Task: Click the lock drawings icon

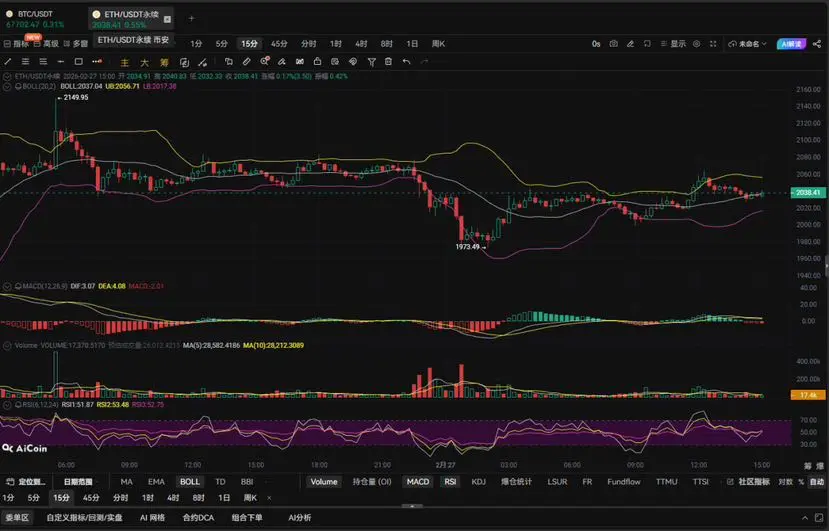Action: click(317, 62)
